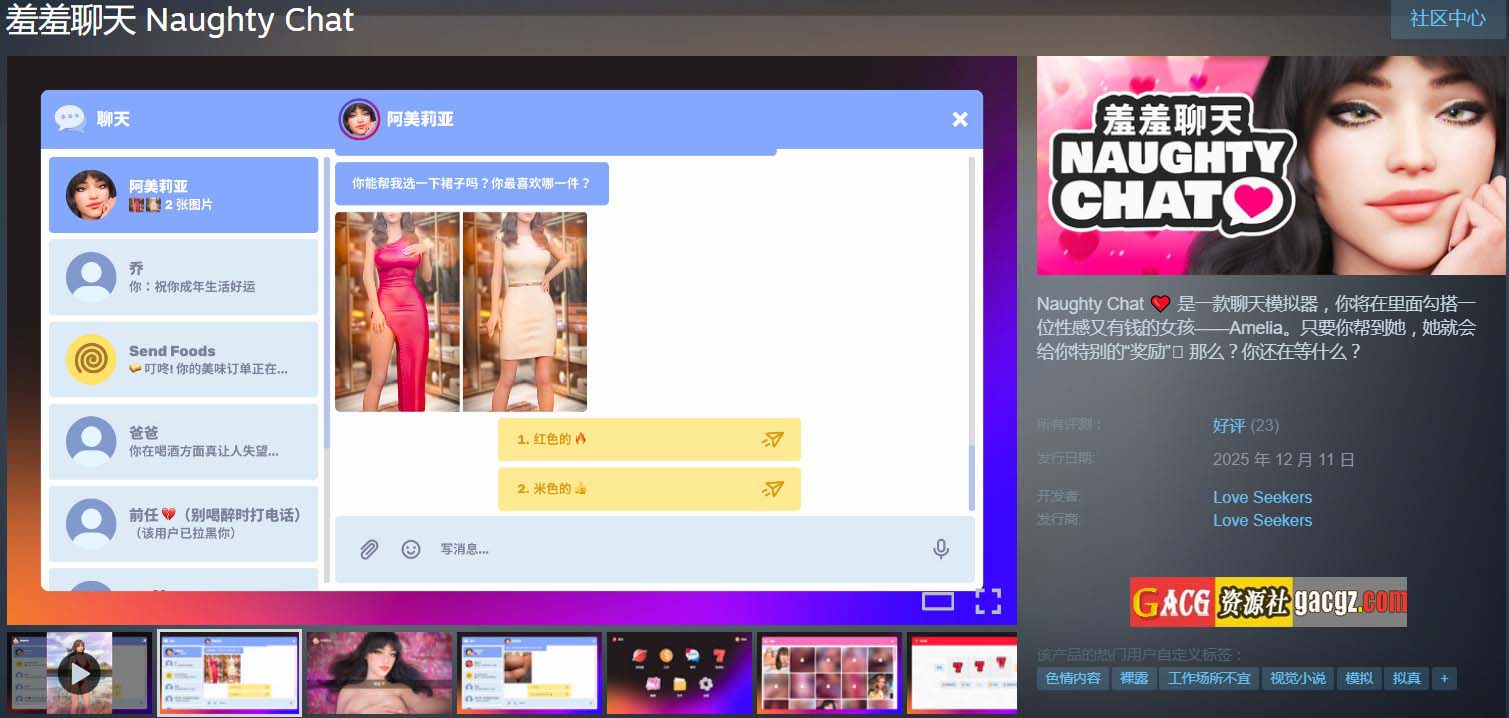Select the 视觉小说 tag
Viewport: 1509px width, 718px height.
click(x=1297, y=678)
